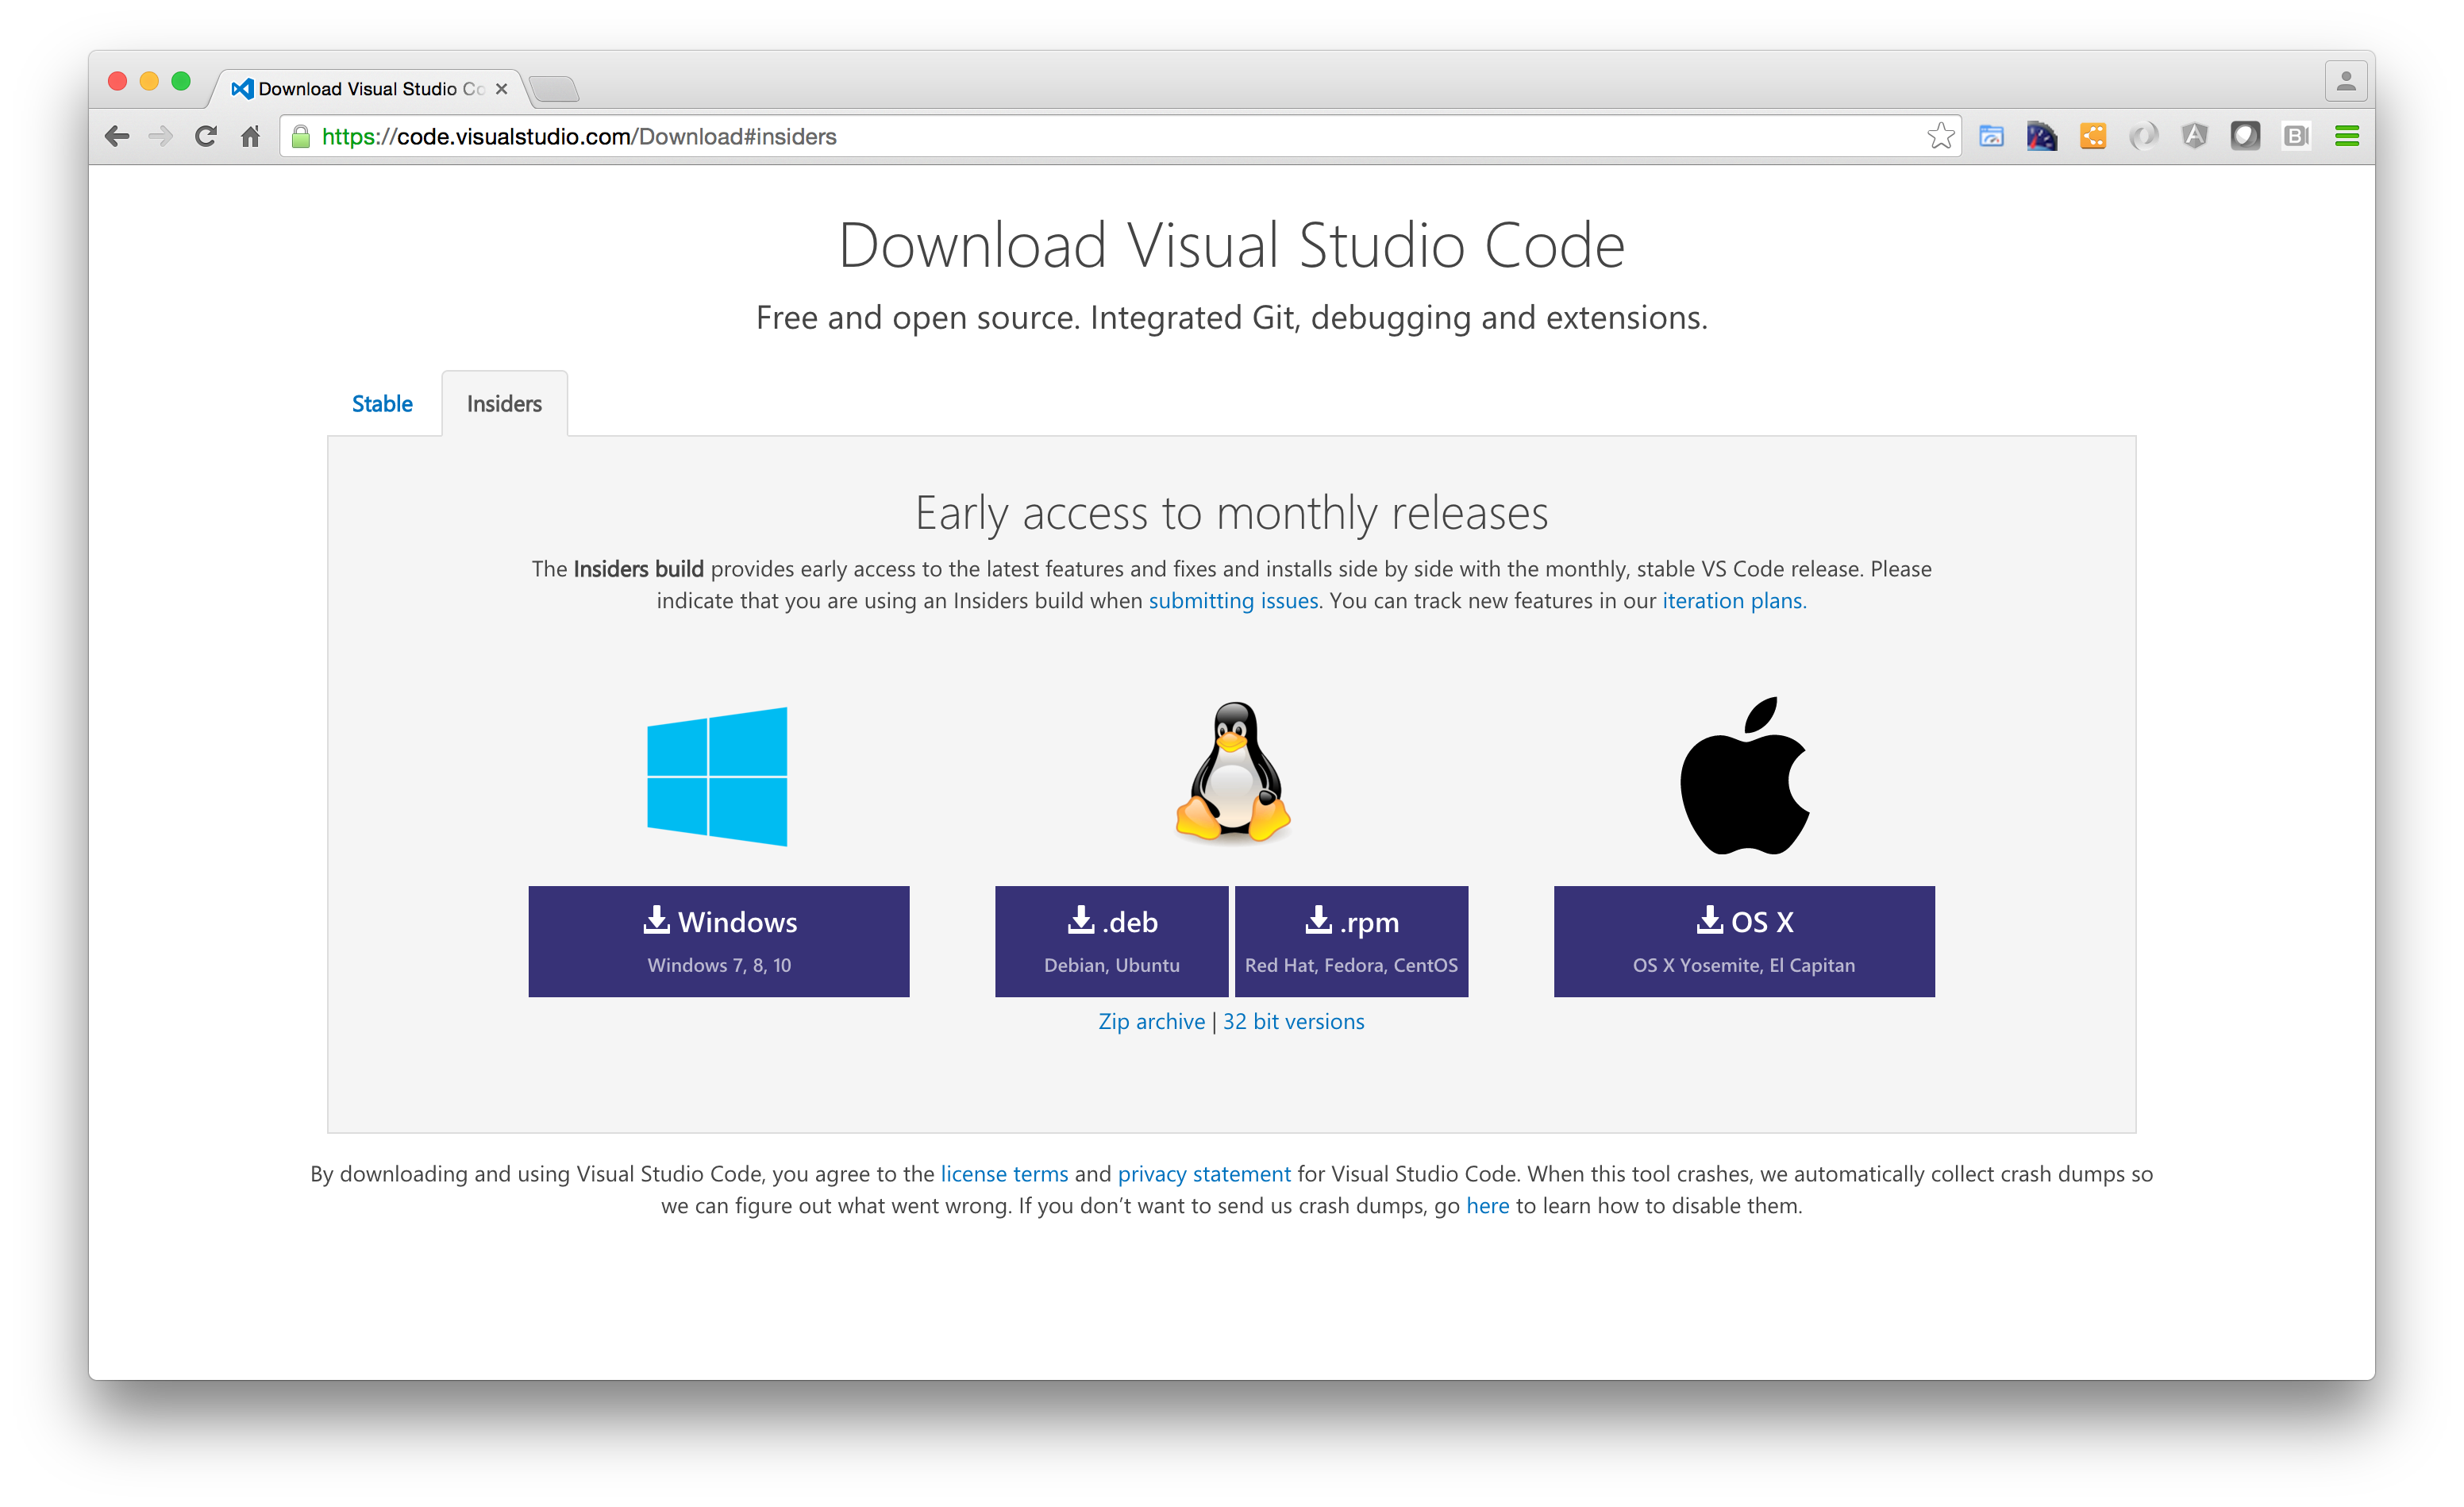Select the Insiders tab
Viewport: 2464px width, 1507px height.
pos(504,404)
